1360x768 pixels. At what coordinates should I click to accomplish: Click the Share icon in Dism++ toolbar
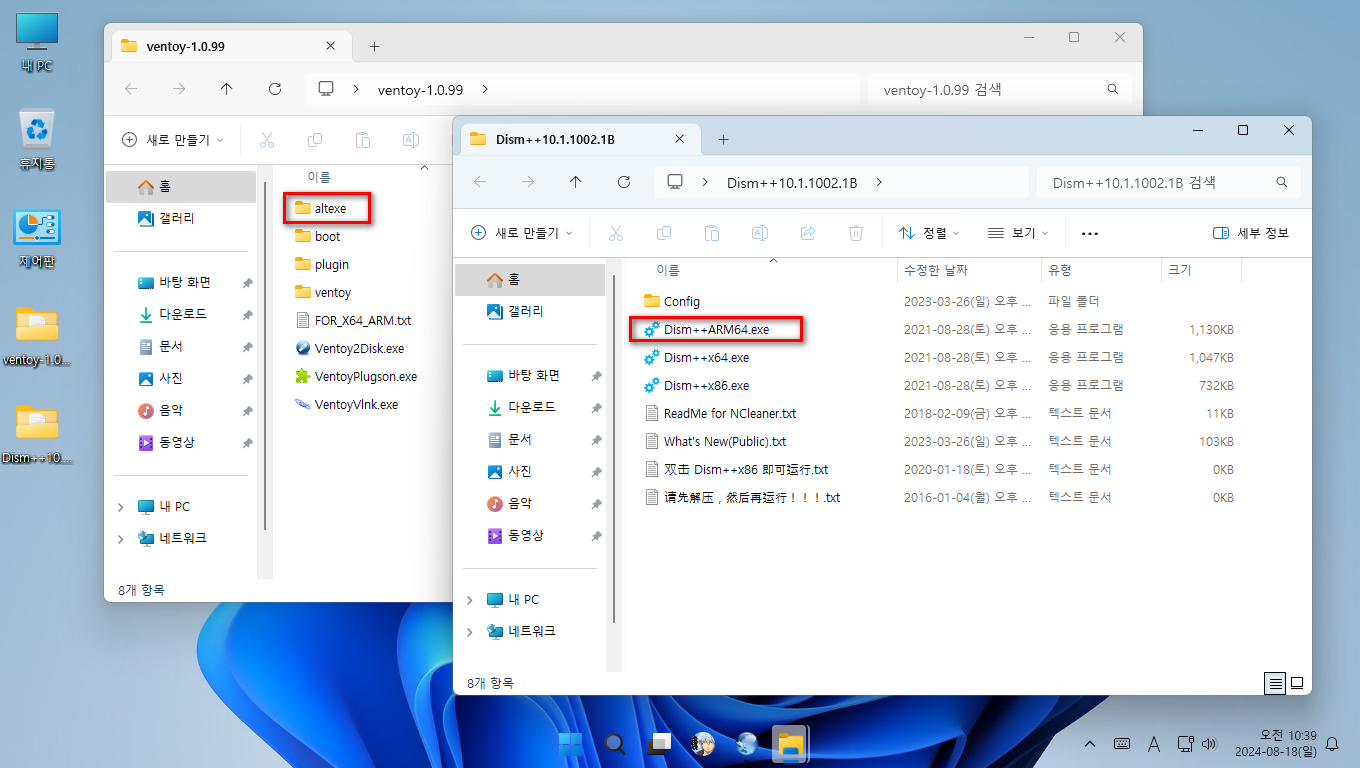[x=808, y=233]
